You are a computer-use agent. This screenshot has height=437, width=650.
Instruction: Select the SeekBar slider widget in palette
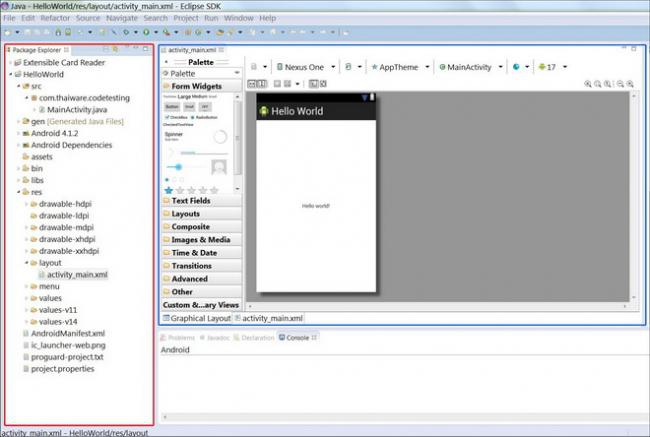[186, 167]
